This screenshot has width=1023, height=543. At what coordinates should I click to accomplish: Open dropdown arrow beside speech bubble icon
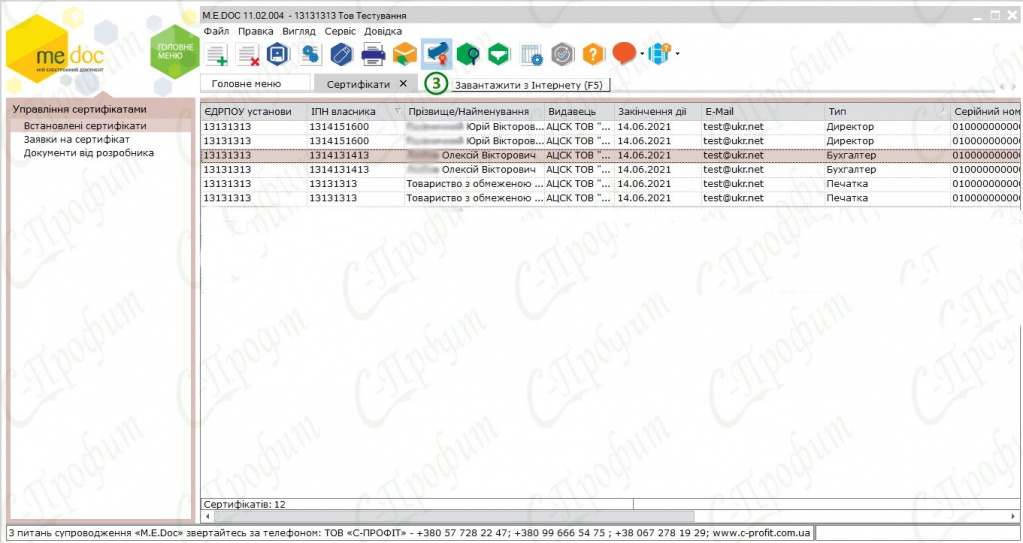pos(642,54)
